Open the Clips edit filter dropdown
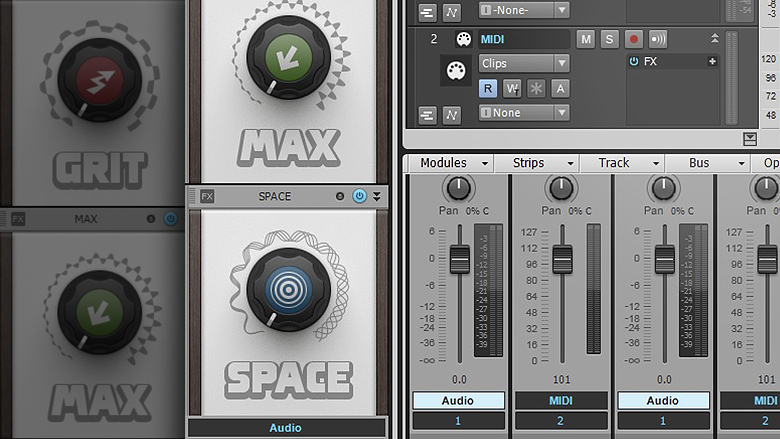 click(523, 63)
